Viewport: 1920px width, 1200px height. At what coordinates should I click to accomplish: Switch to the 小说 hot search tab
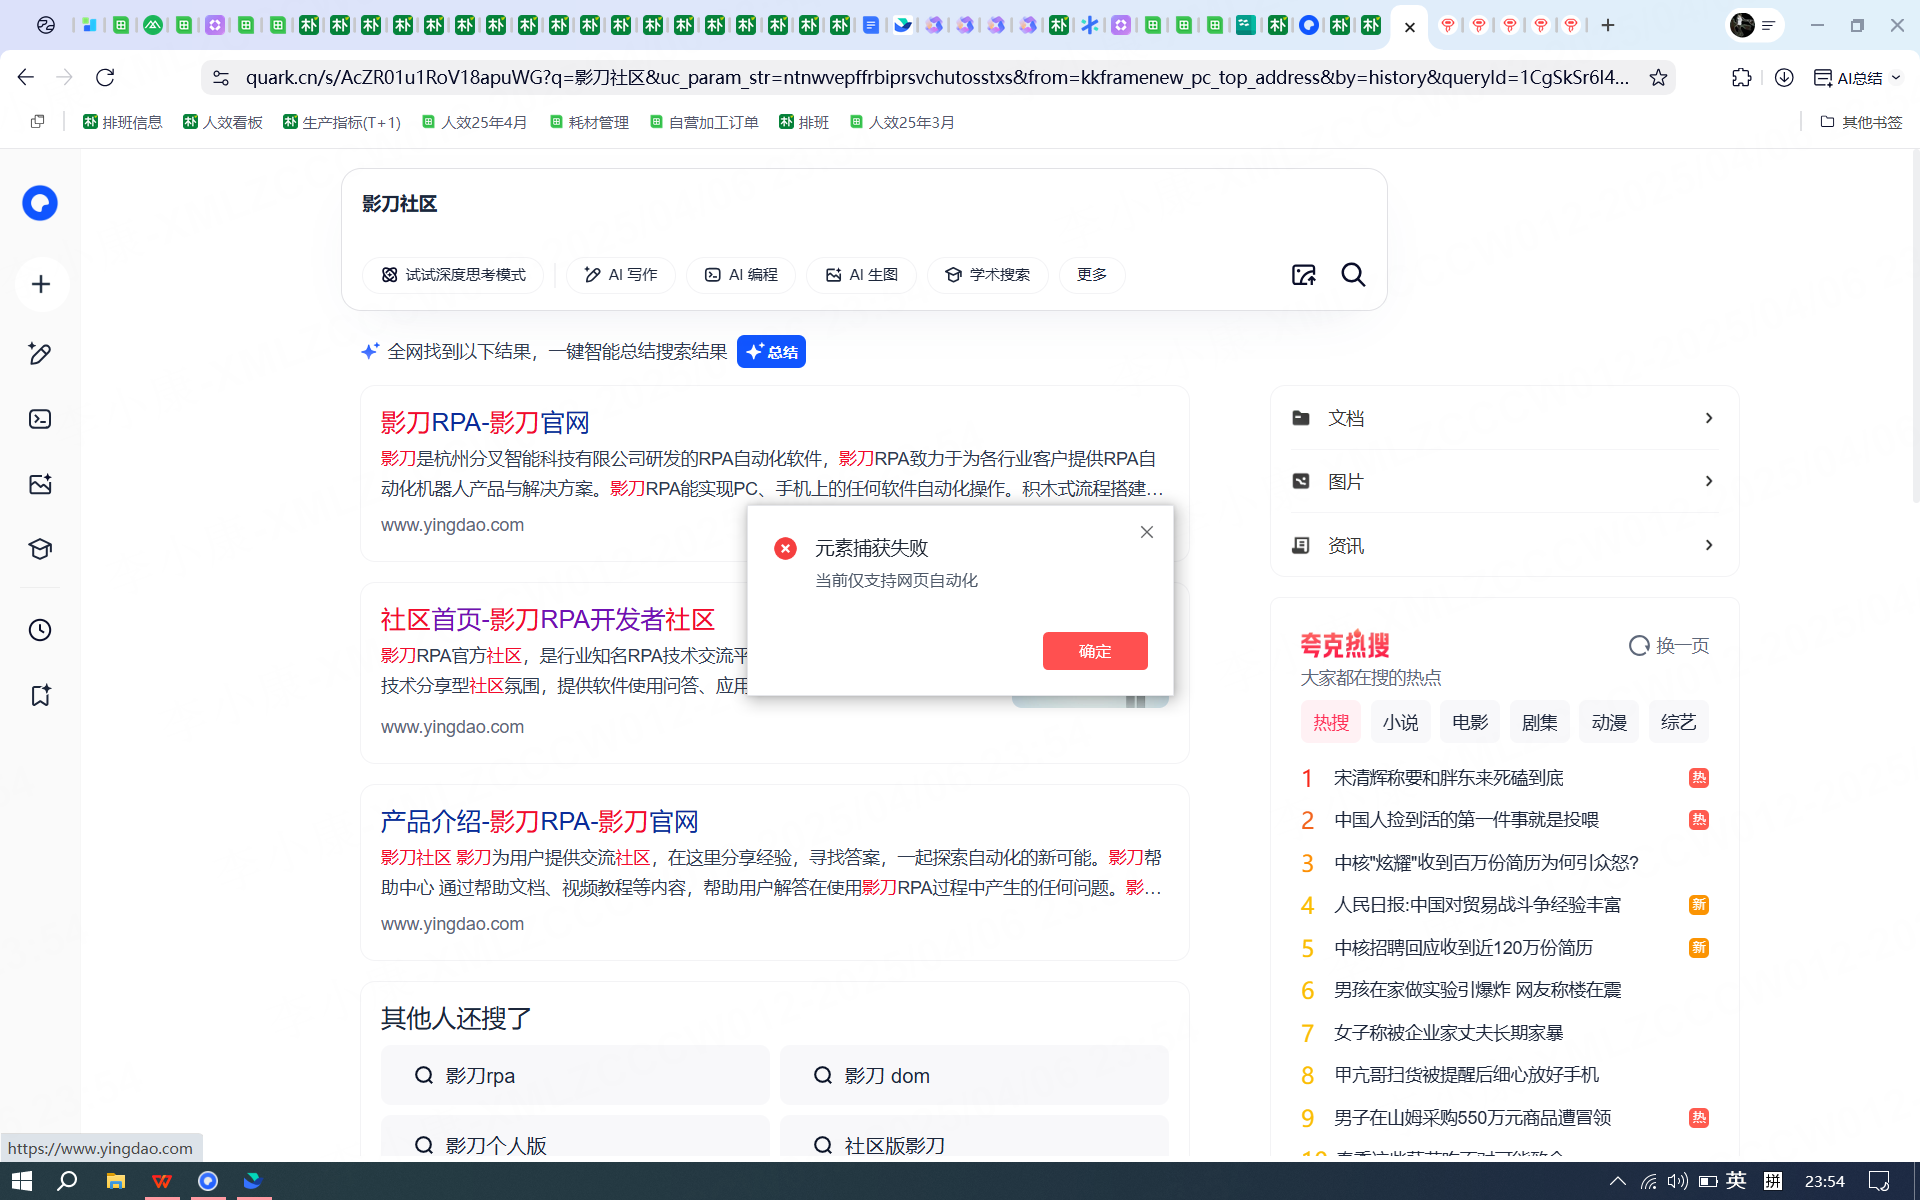1400,722
